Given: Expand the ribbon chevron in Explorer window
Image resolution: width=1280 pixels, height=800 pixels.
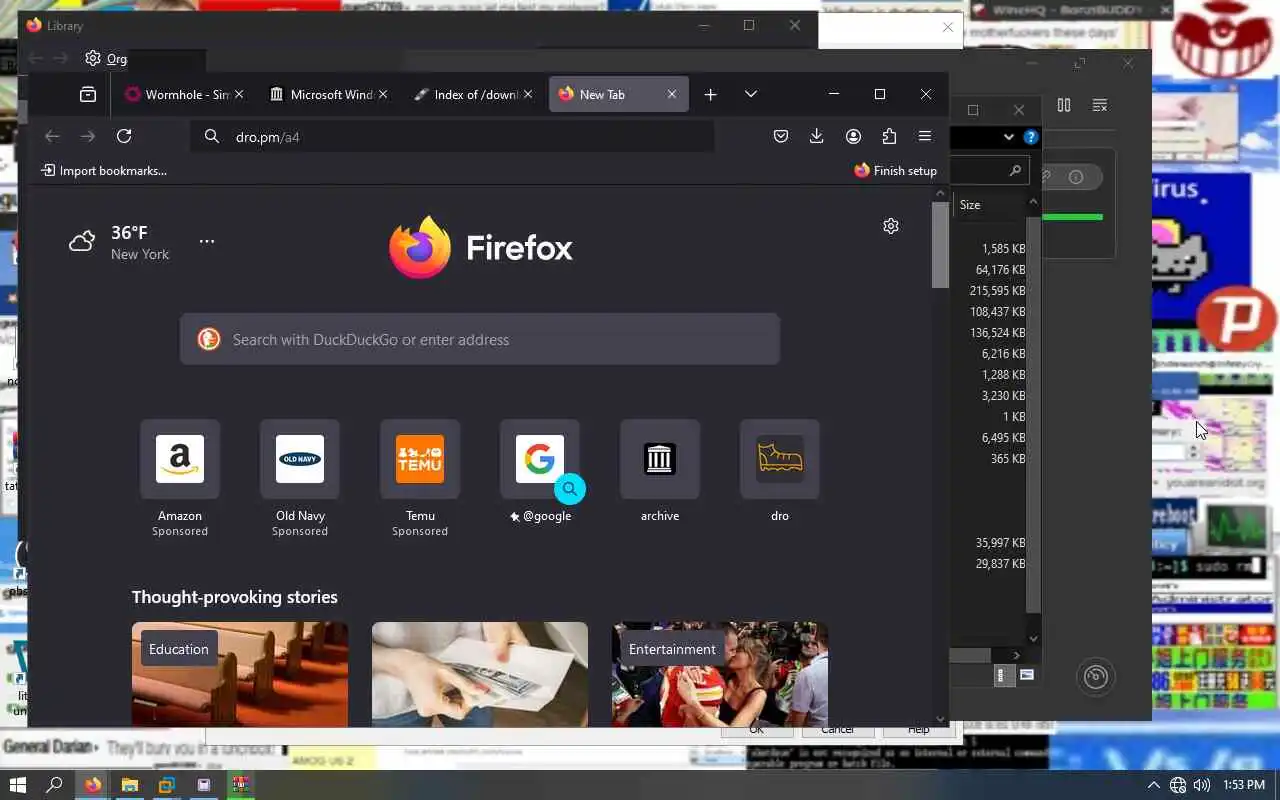Looking at the screenshot, I should pos(1009,137).
